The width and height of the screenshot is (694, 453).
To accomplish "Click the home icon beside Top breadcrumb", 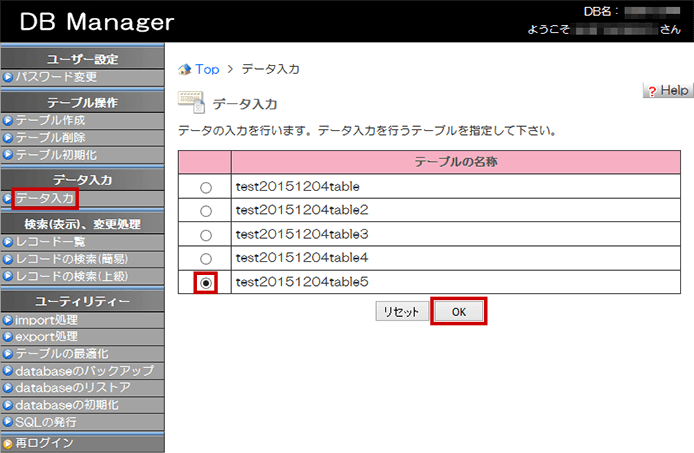I will 184,69.
